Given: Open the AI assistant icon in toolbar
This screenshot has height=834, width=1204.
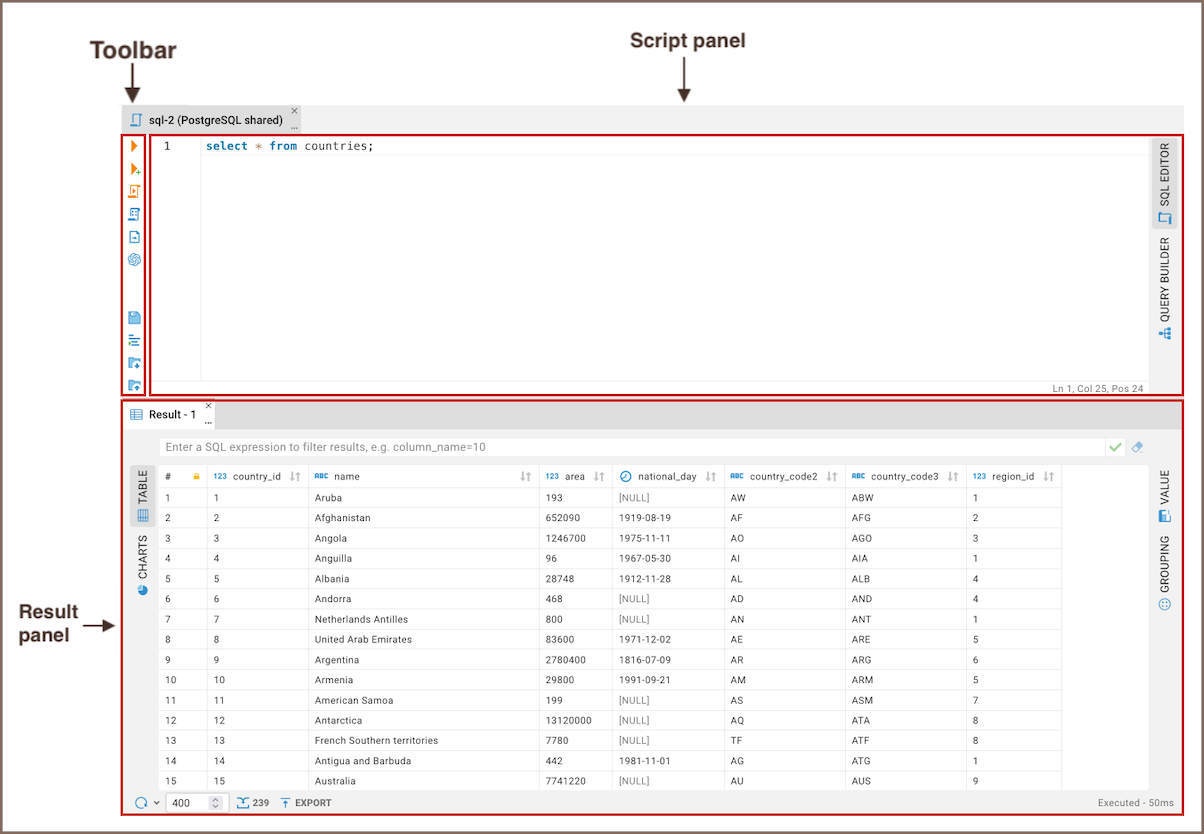Looking at the screenshot, I should coord(134,260).
